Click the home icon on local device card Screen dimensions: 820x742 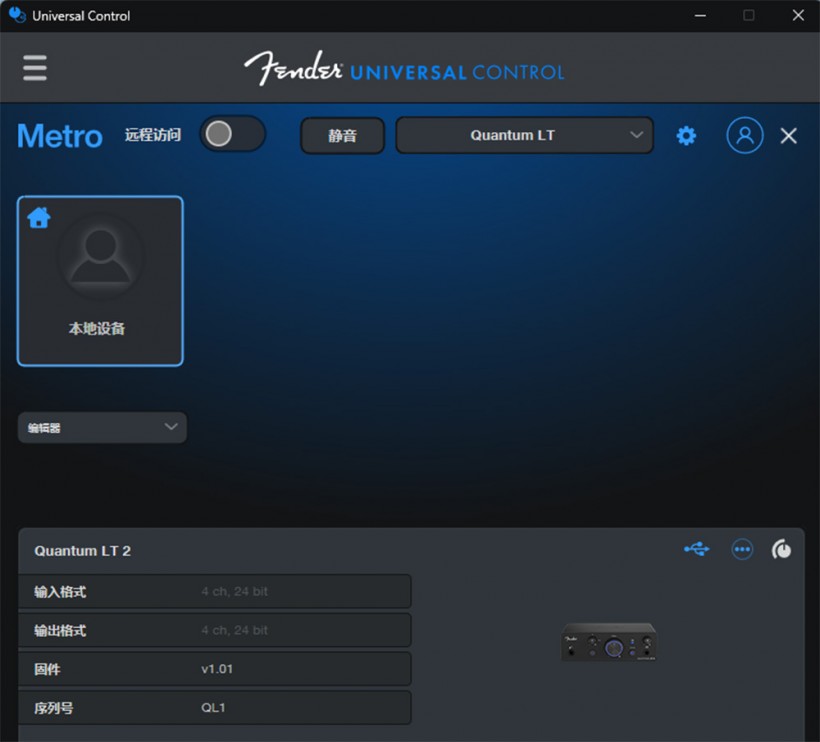pyautogui.click(x=39, y=217)
